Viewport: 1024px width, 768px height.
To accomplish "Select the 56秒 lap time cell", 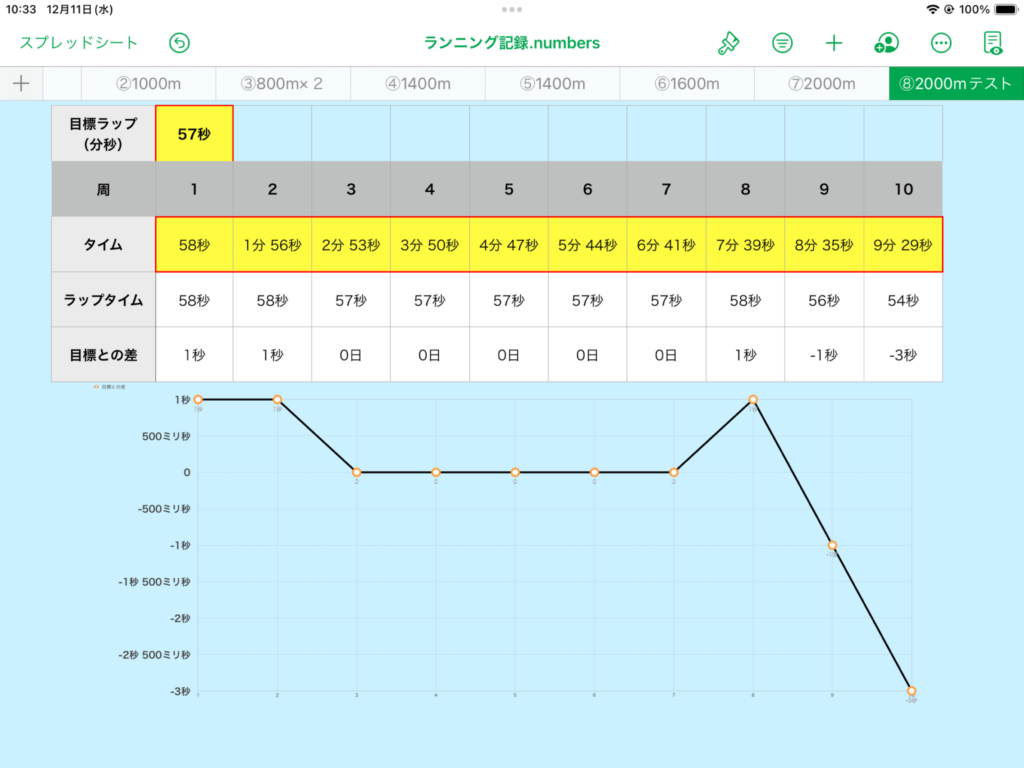I will [x=824, y=300].
